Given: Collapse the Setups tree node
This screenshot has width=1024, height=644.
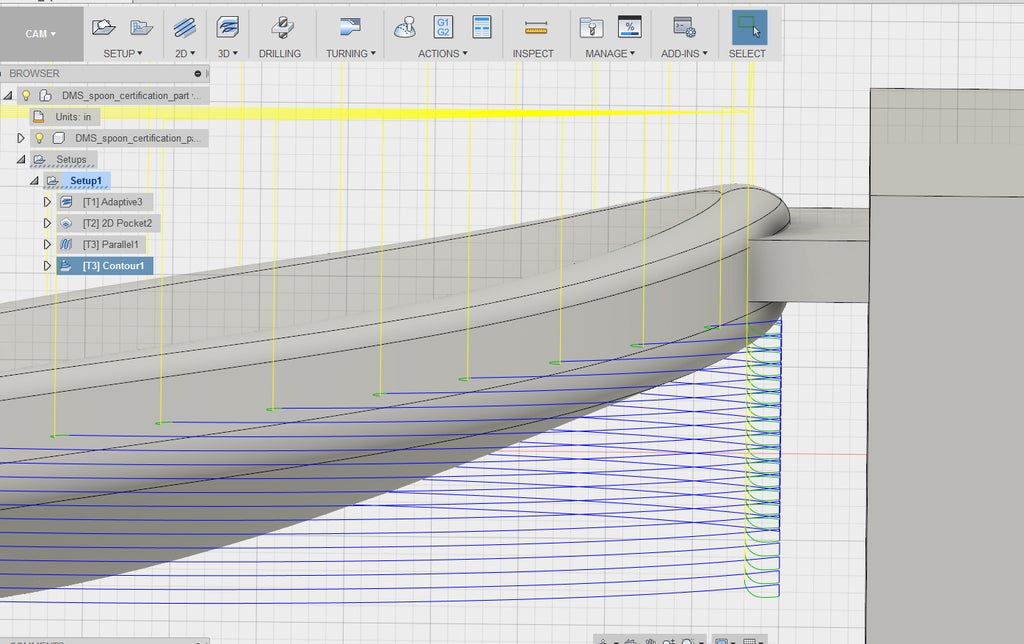Looking at the screenshot, I should [20, 160].
